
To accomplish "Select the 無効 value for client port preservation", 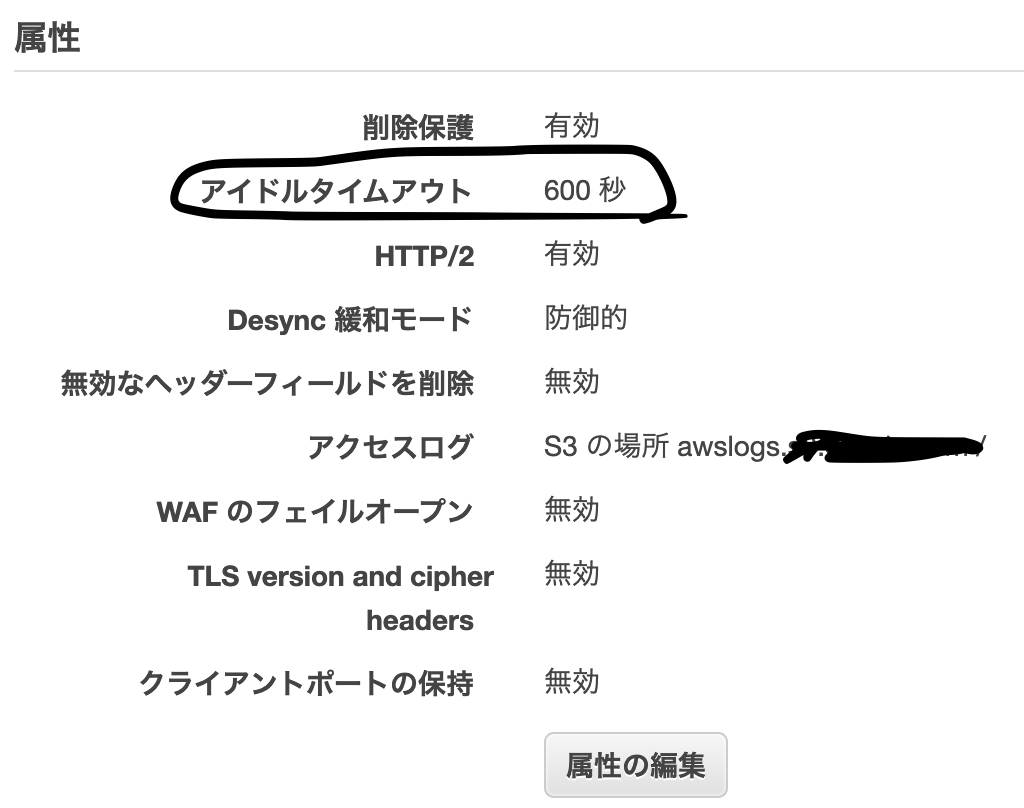I will 571,681.
